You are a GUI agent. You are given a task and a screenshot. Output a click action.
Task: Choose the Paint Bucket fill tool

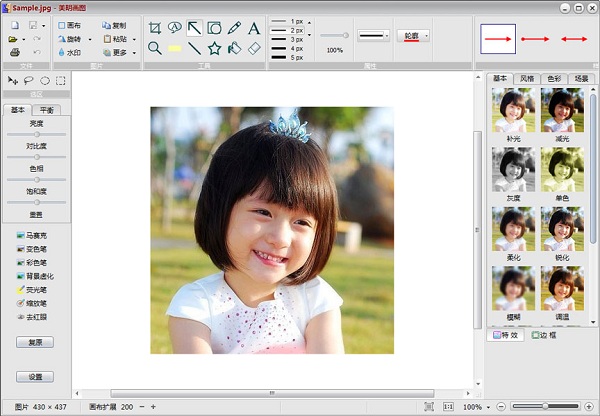(234, 48)
